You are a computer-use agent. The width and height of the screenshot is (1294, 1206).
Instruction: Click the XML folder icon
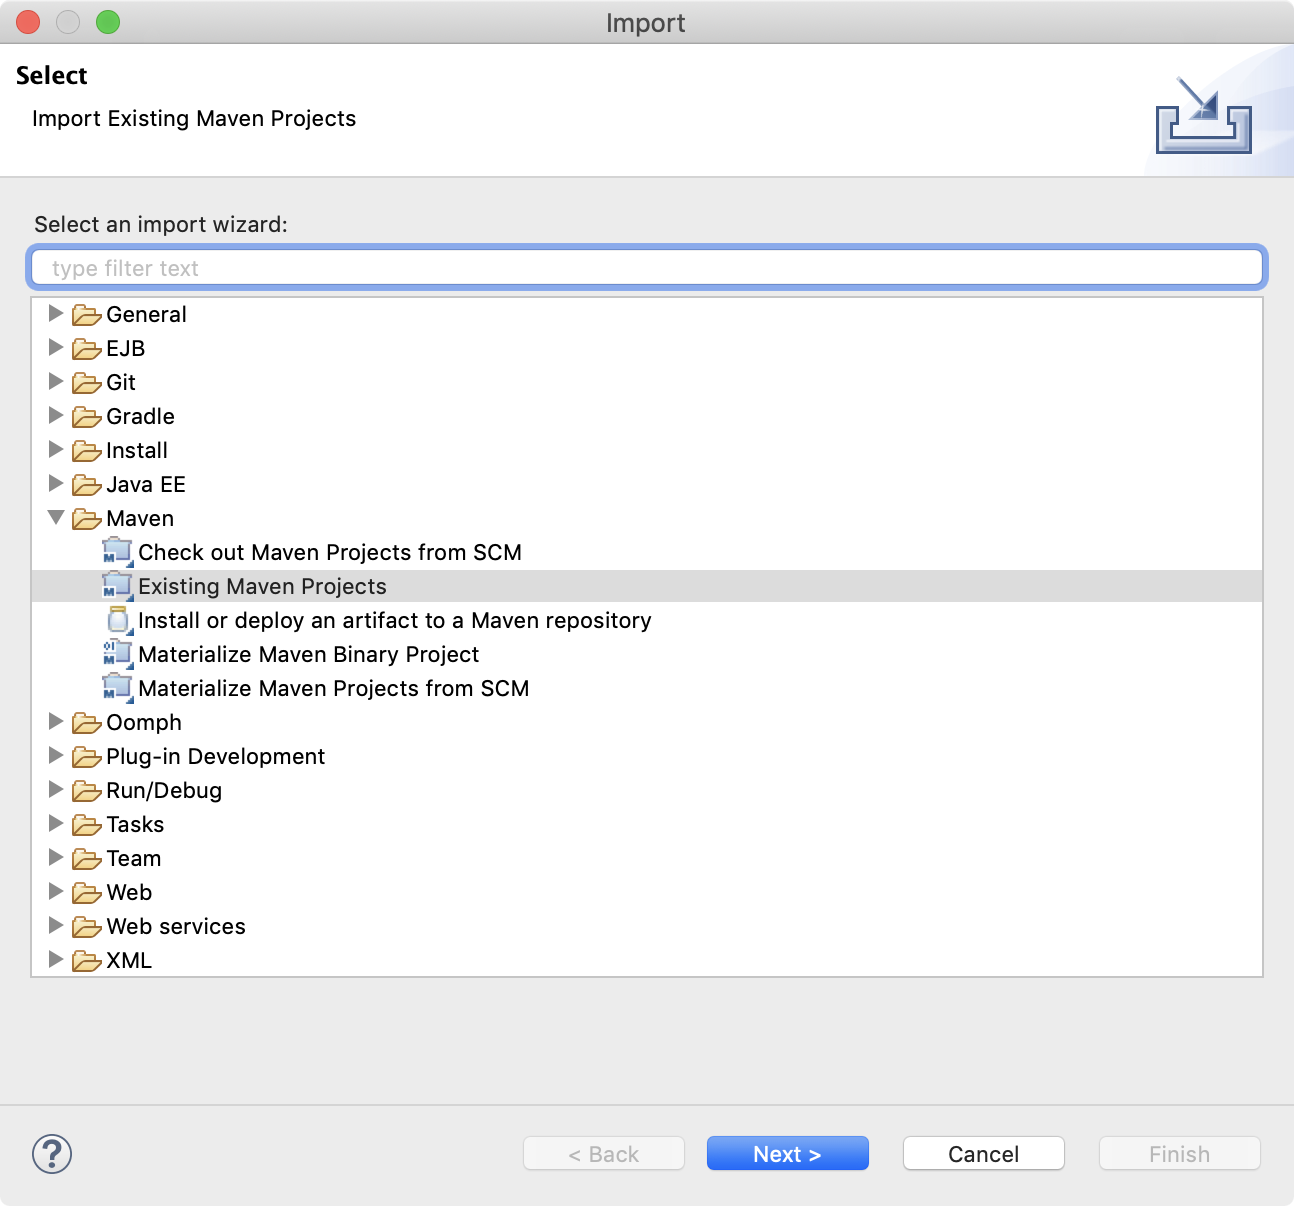tap(87, 961)
